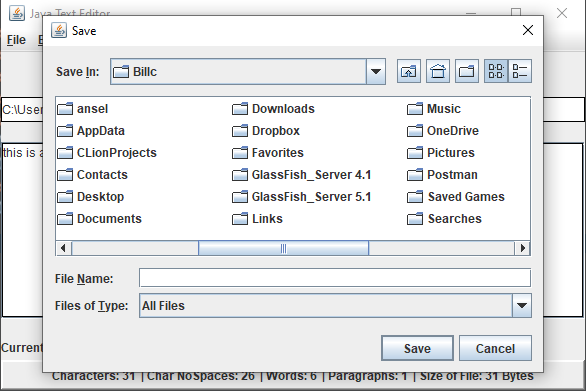This screenshot has height=391, width=586.
Task: Close the Save dialog window
Action: 528,30
